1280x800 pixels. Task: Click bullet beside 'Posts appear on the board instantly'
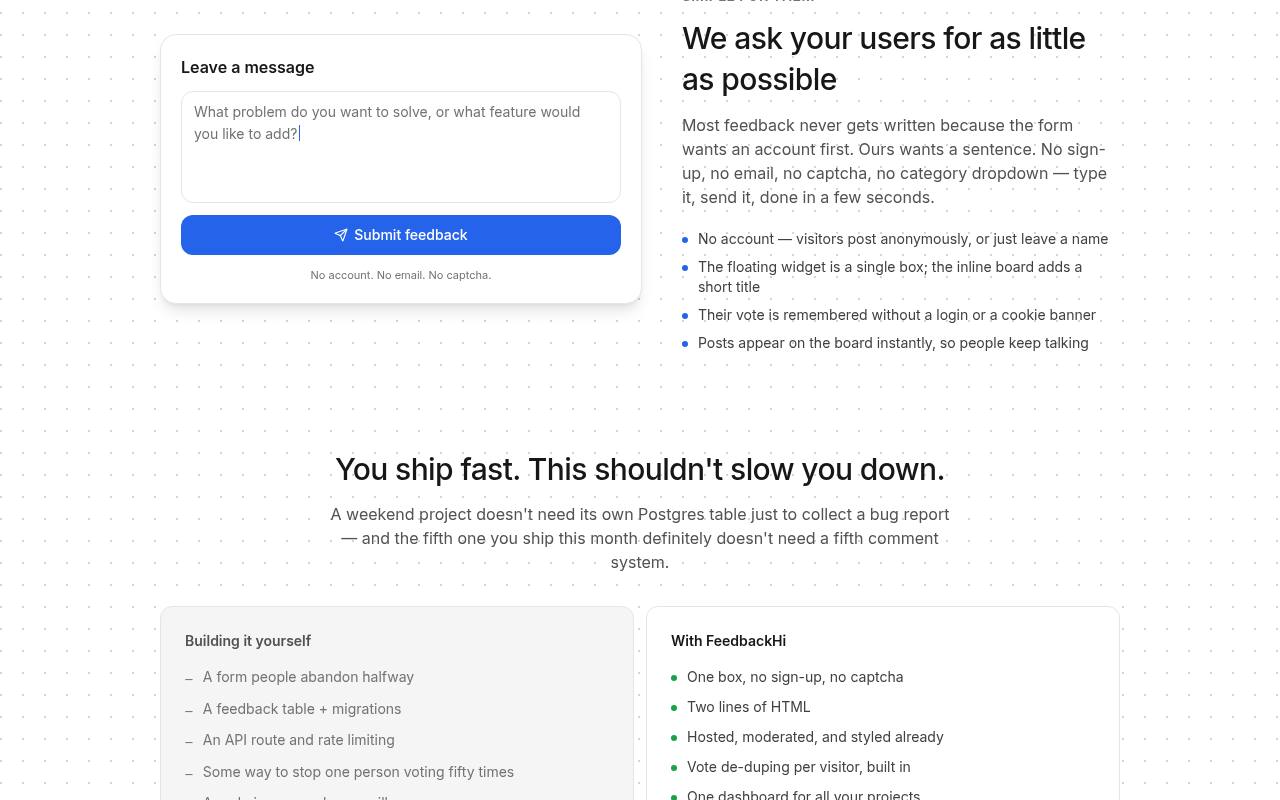[685, 344]
